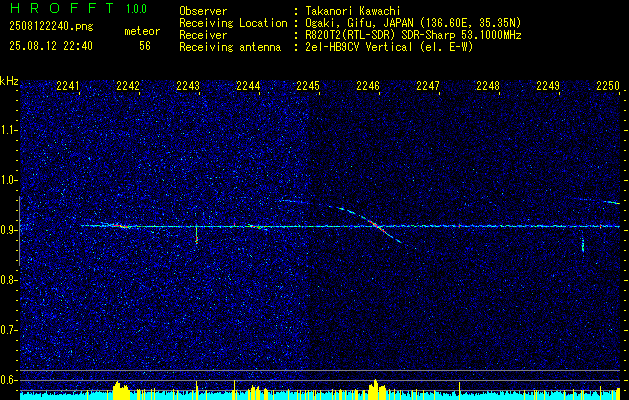Viewport: 629px width, 400px height.
Task: Click time marker 2244
Action: (x=248, y=85)
